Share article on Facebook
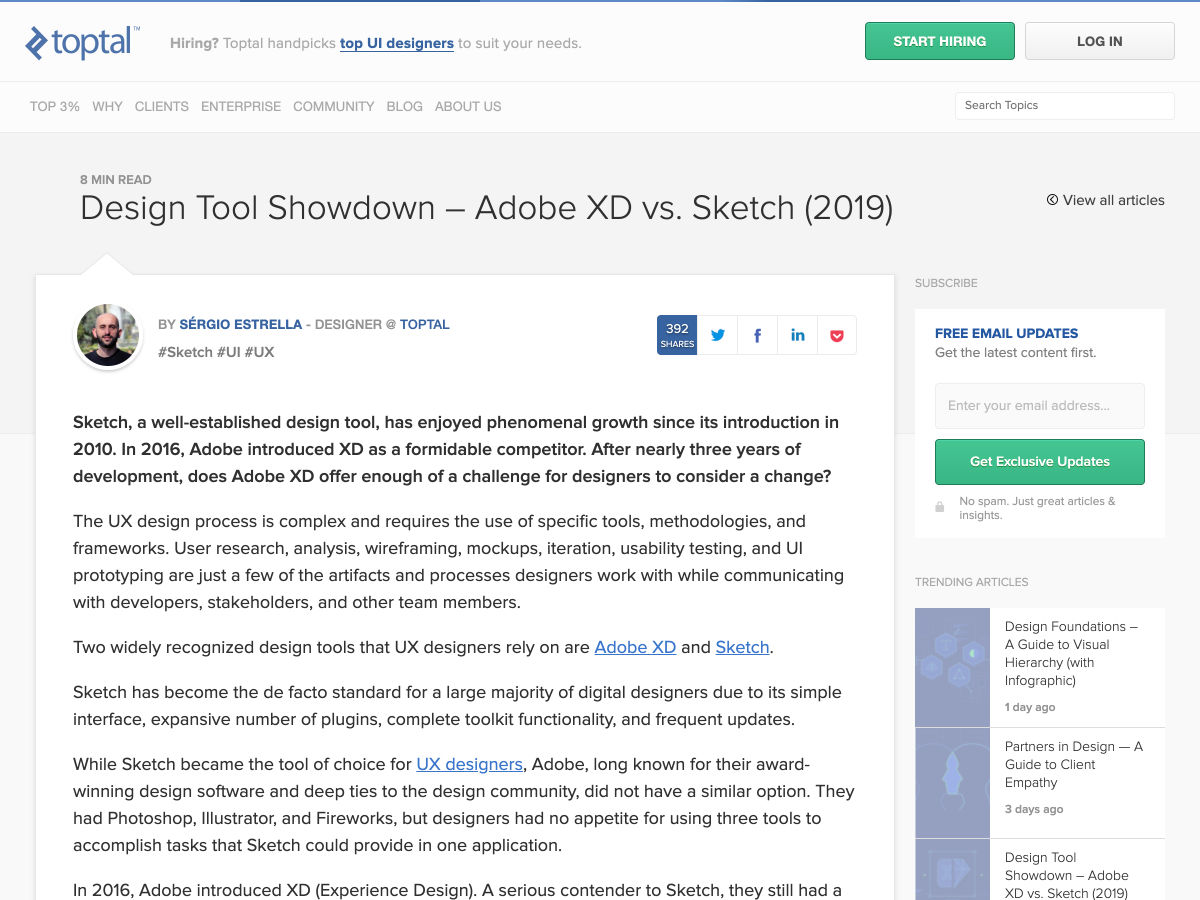Viewport: 1200px width, 900px height. point(757,335)
